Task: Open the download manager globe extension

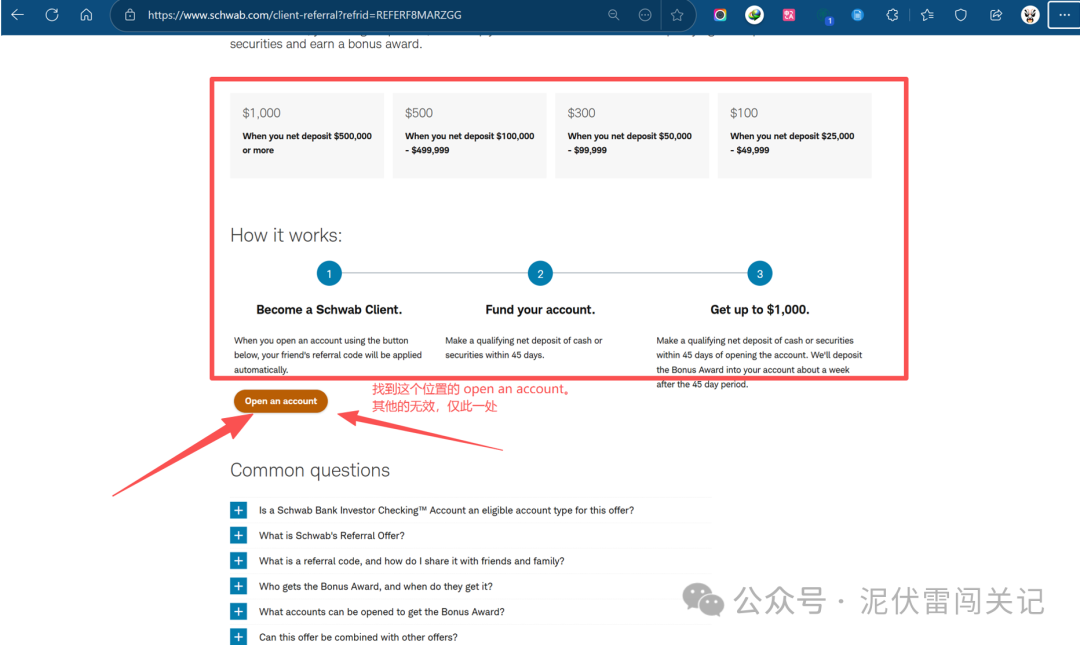Action: pyautogui.click(x=754, y=14)
